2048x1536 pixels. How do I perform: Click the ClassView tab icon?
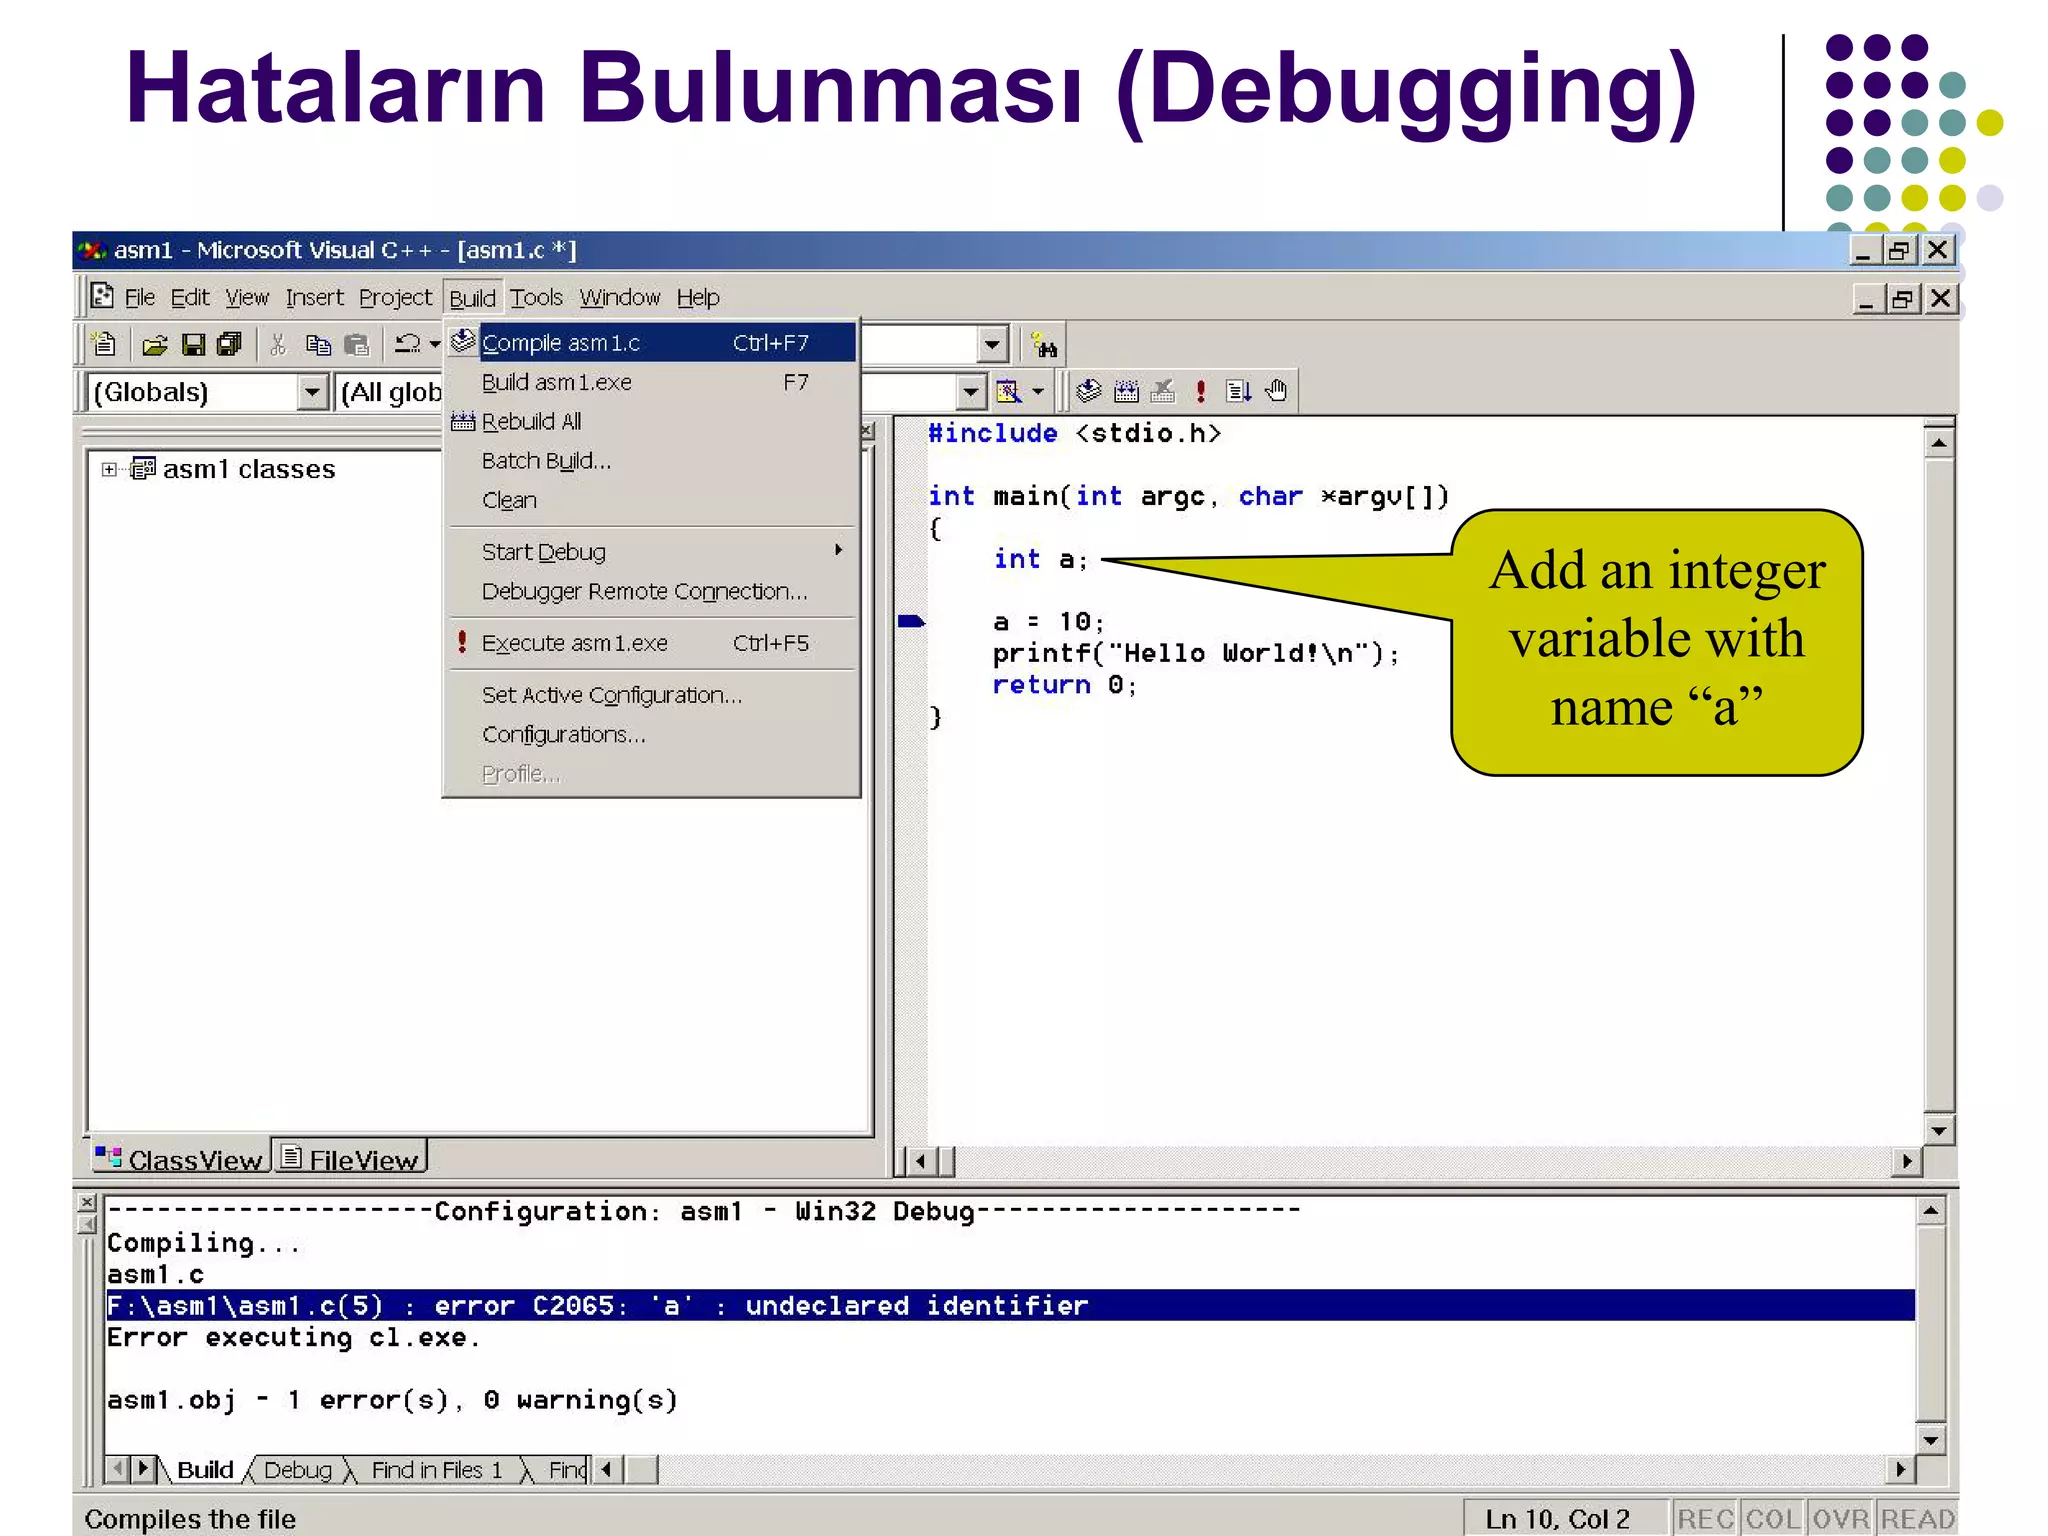[108, 1158]
